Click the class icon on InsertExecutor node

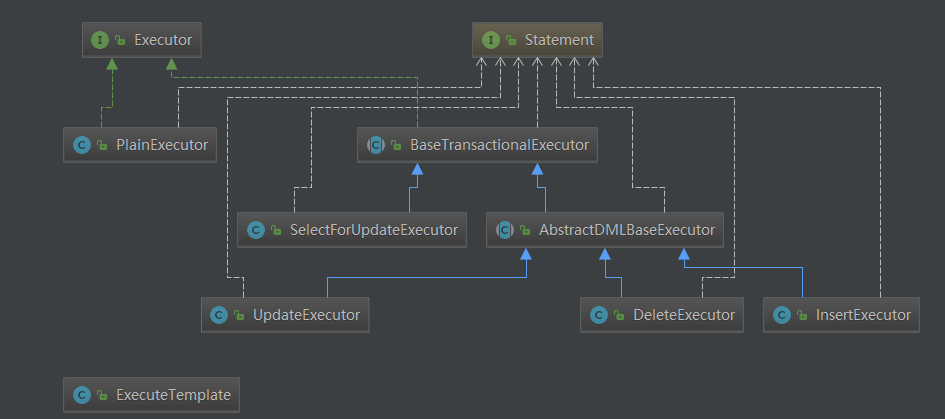coord(780,315)
